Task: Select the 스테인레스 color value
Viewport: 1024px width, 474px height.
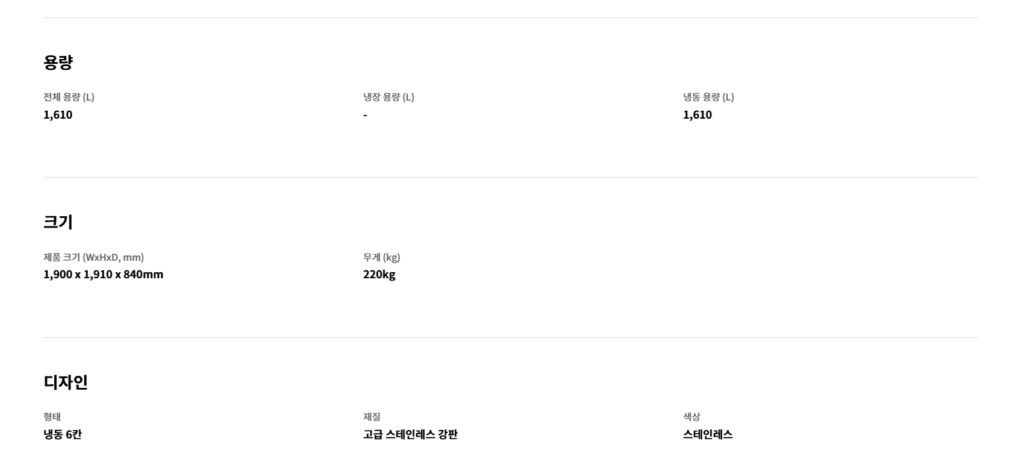Action: coord(708,435)
